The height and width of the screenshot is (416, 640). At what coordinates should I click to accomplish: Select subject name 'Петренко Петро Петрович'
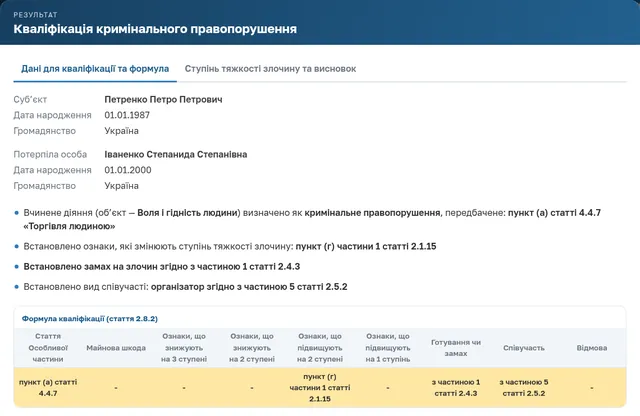coord(163,100)
